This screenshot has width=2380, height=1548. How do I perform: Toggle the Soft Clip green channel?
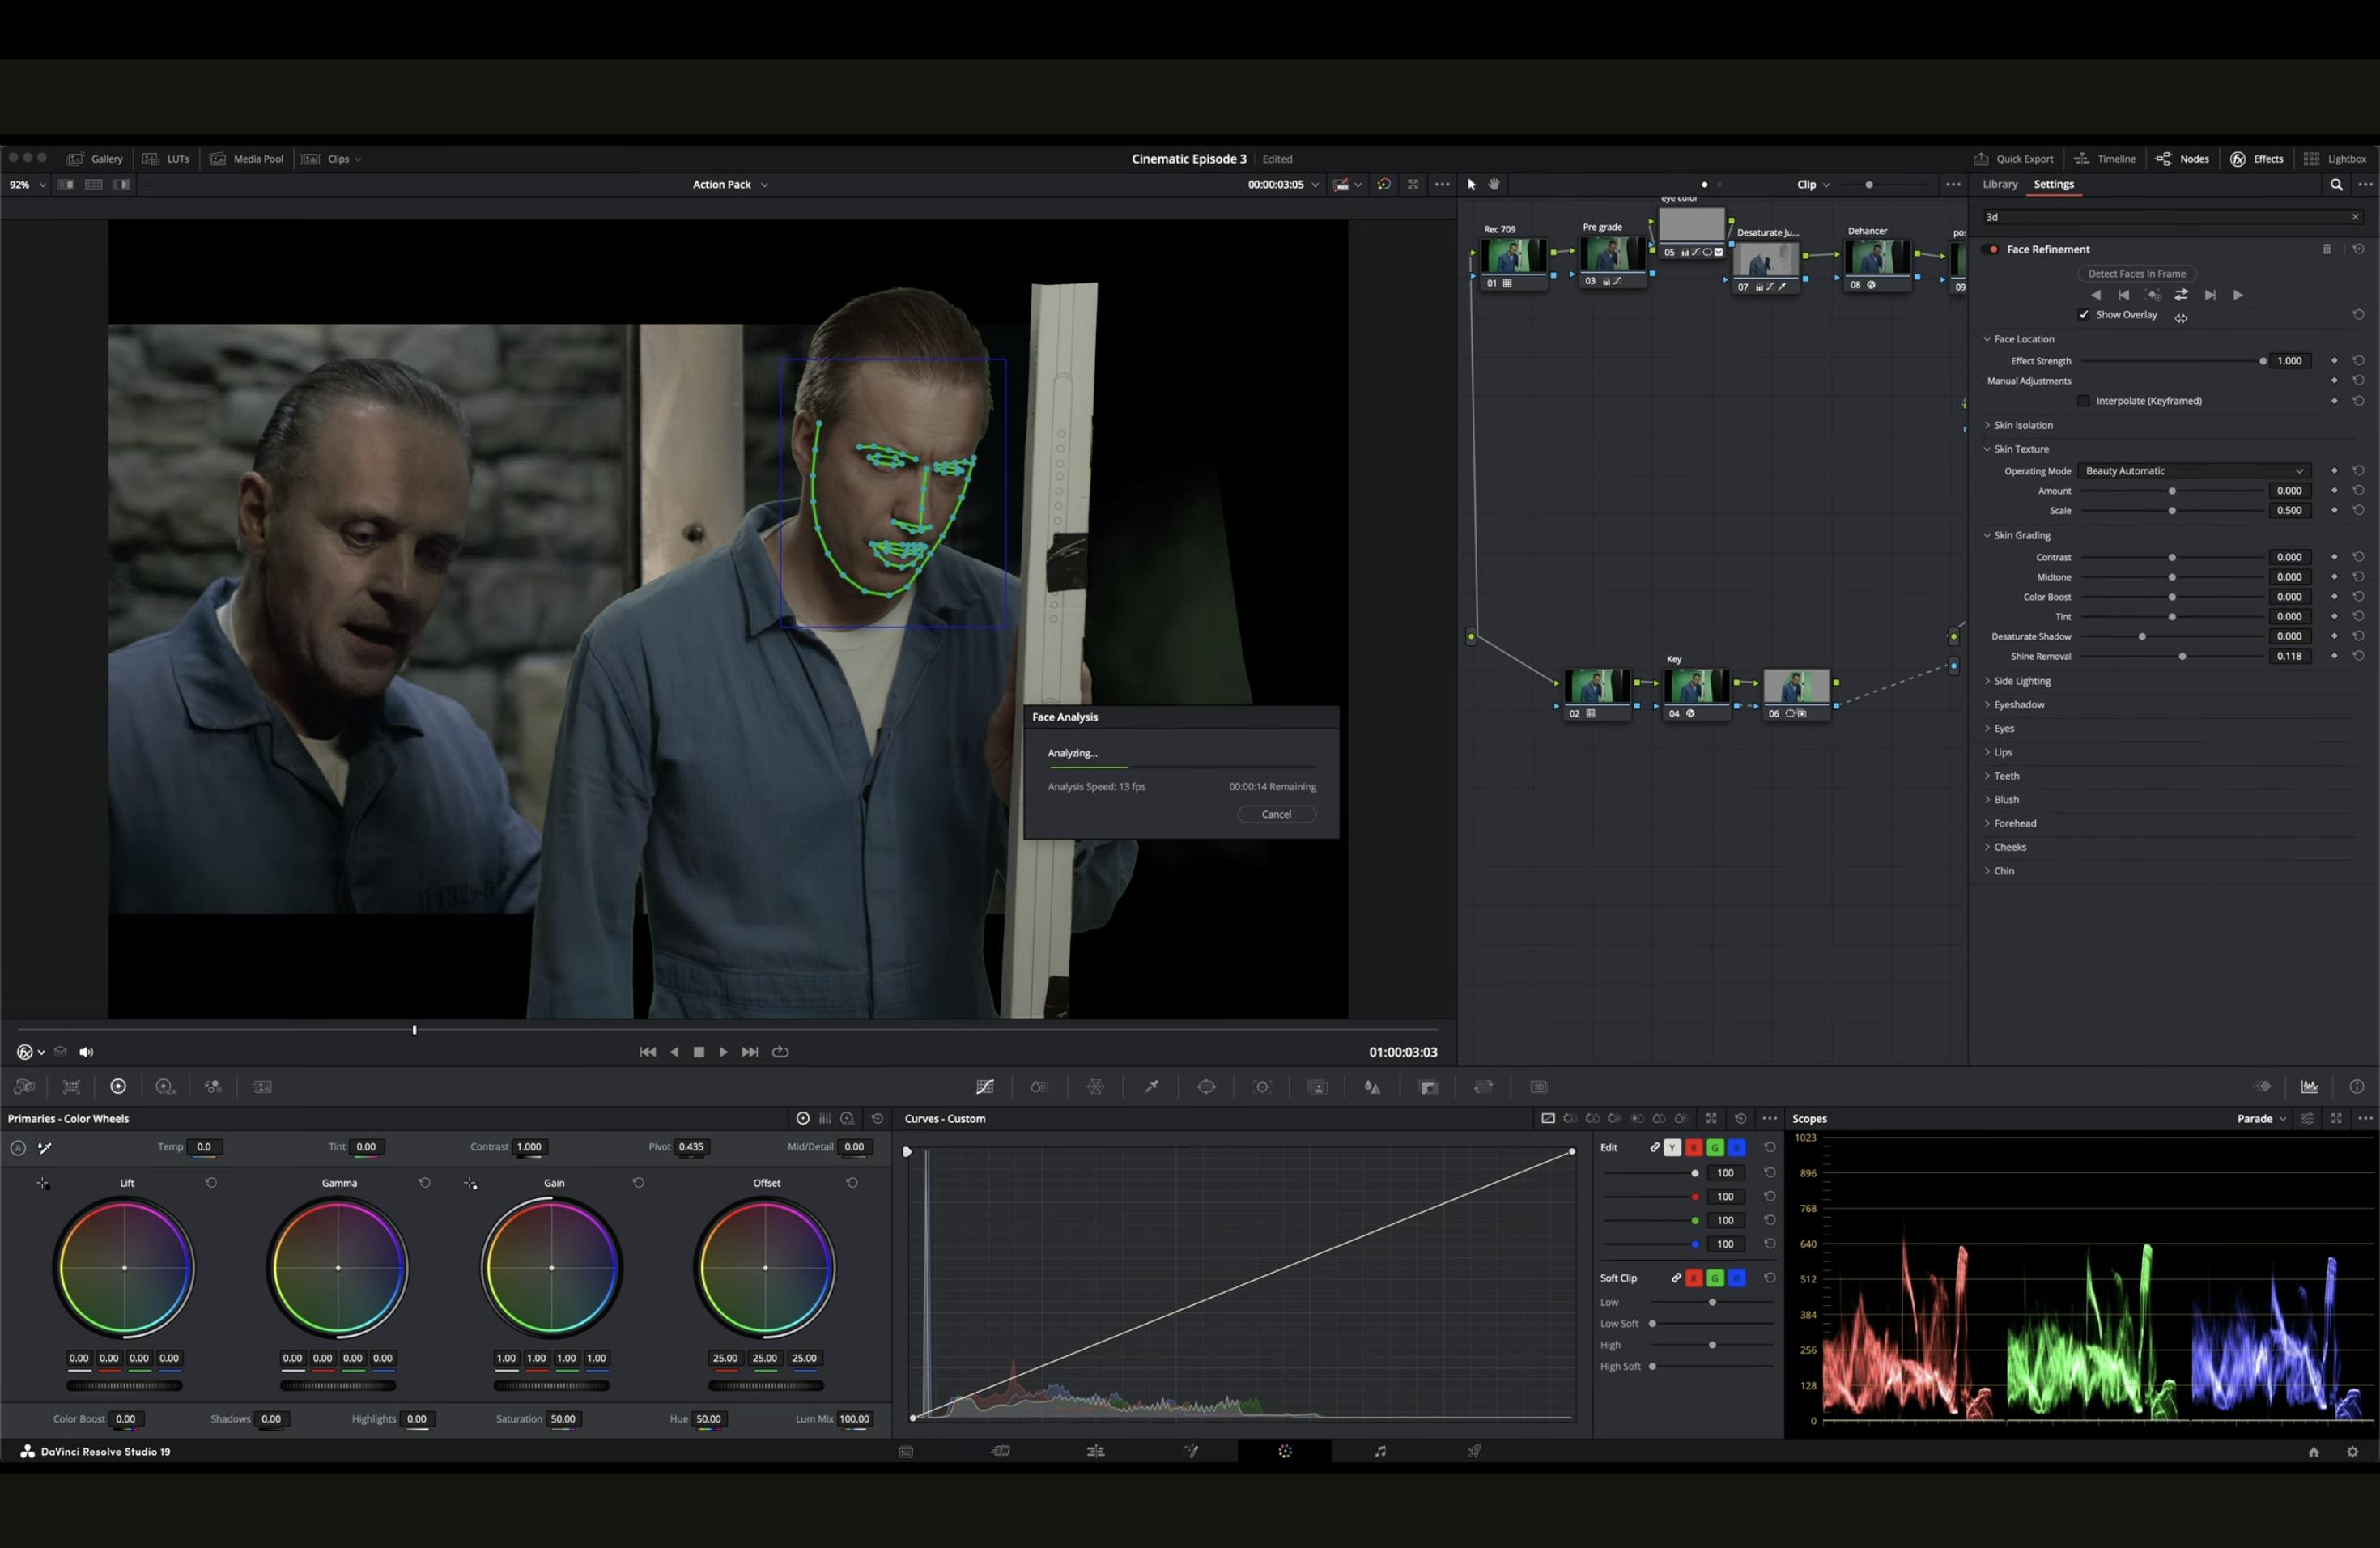pyautogui.click(x=1715, y=1278)
